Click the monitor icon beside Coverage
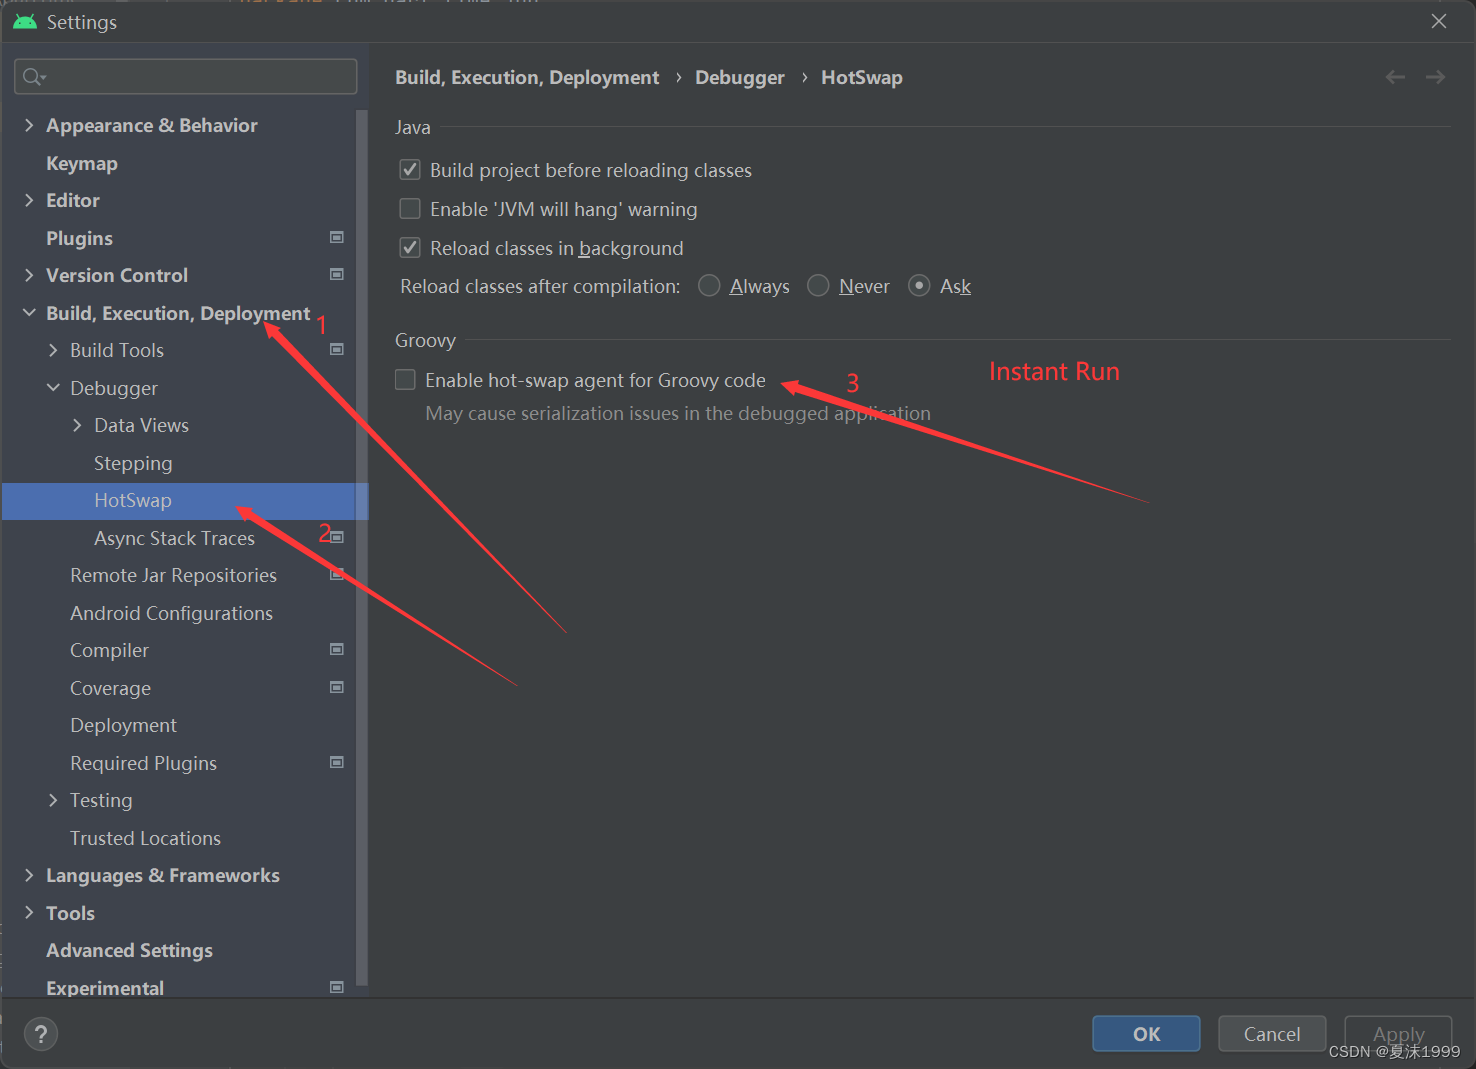Screen dimensions: 1476x1069 pyautogui.click(x=337, y=687)
